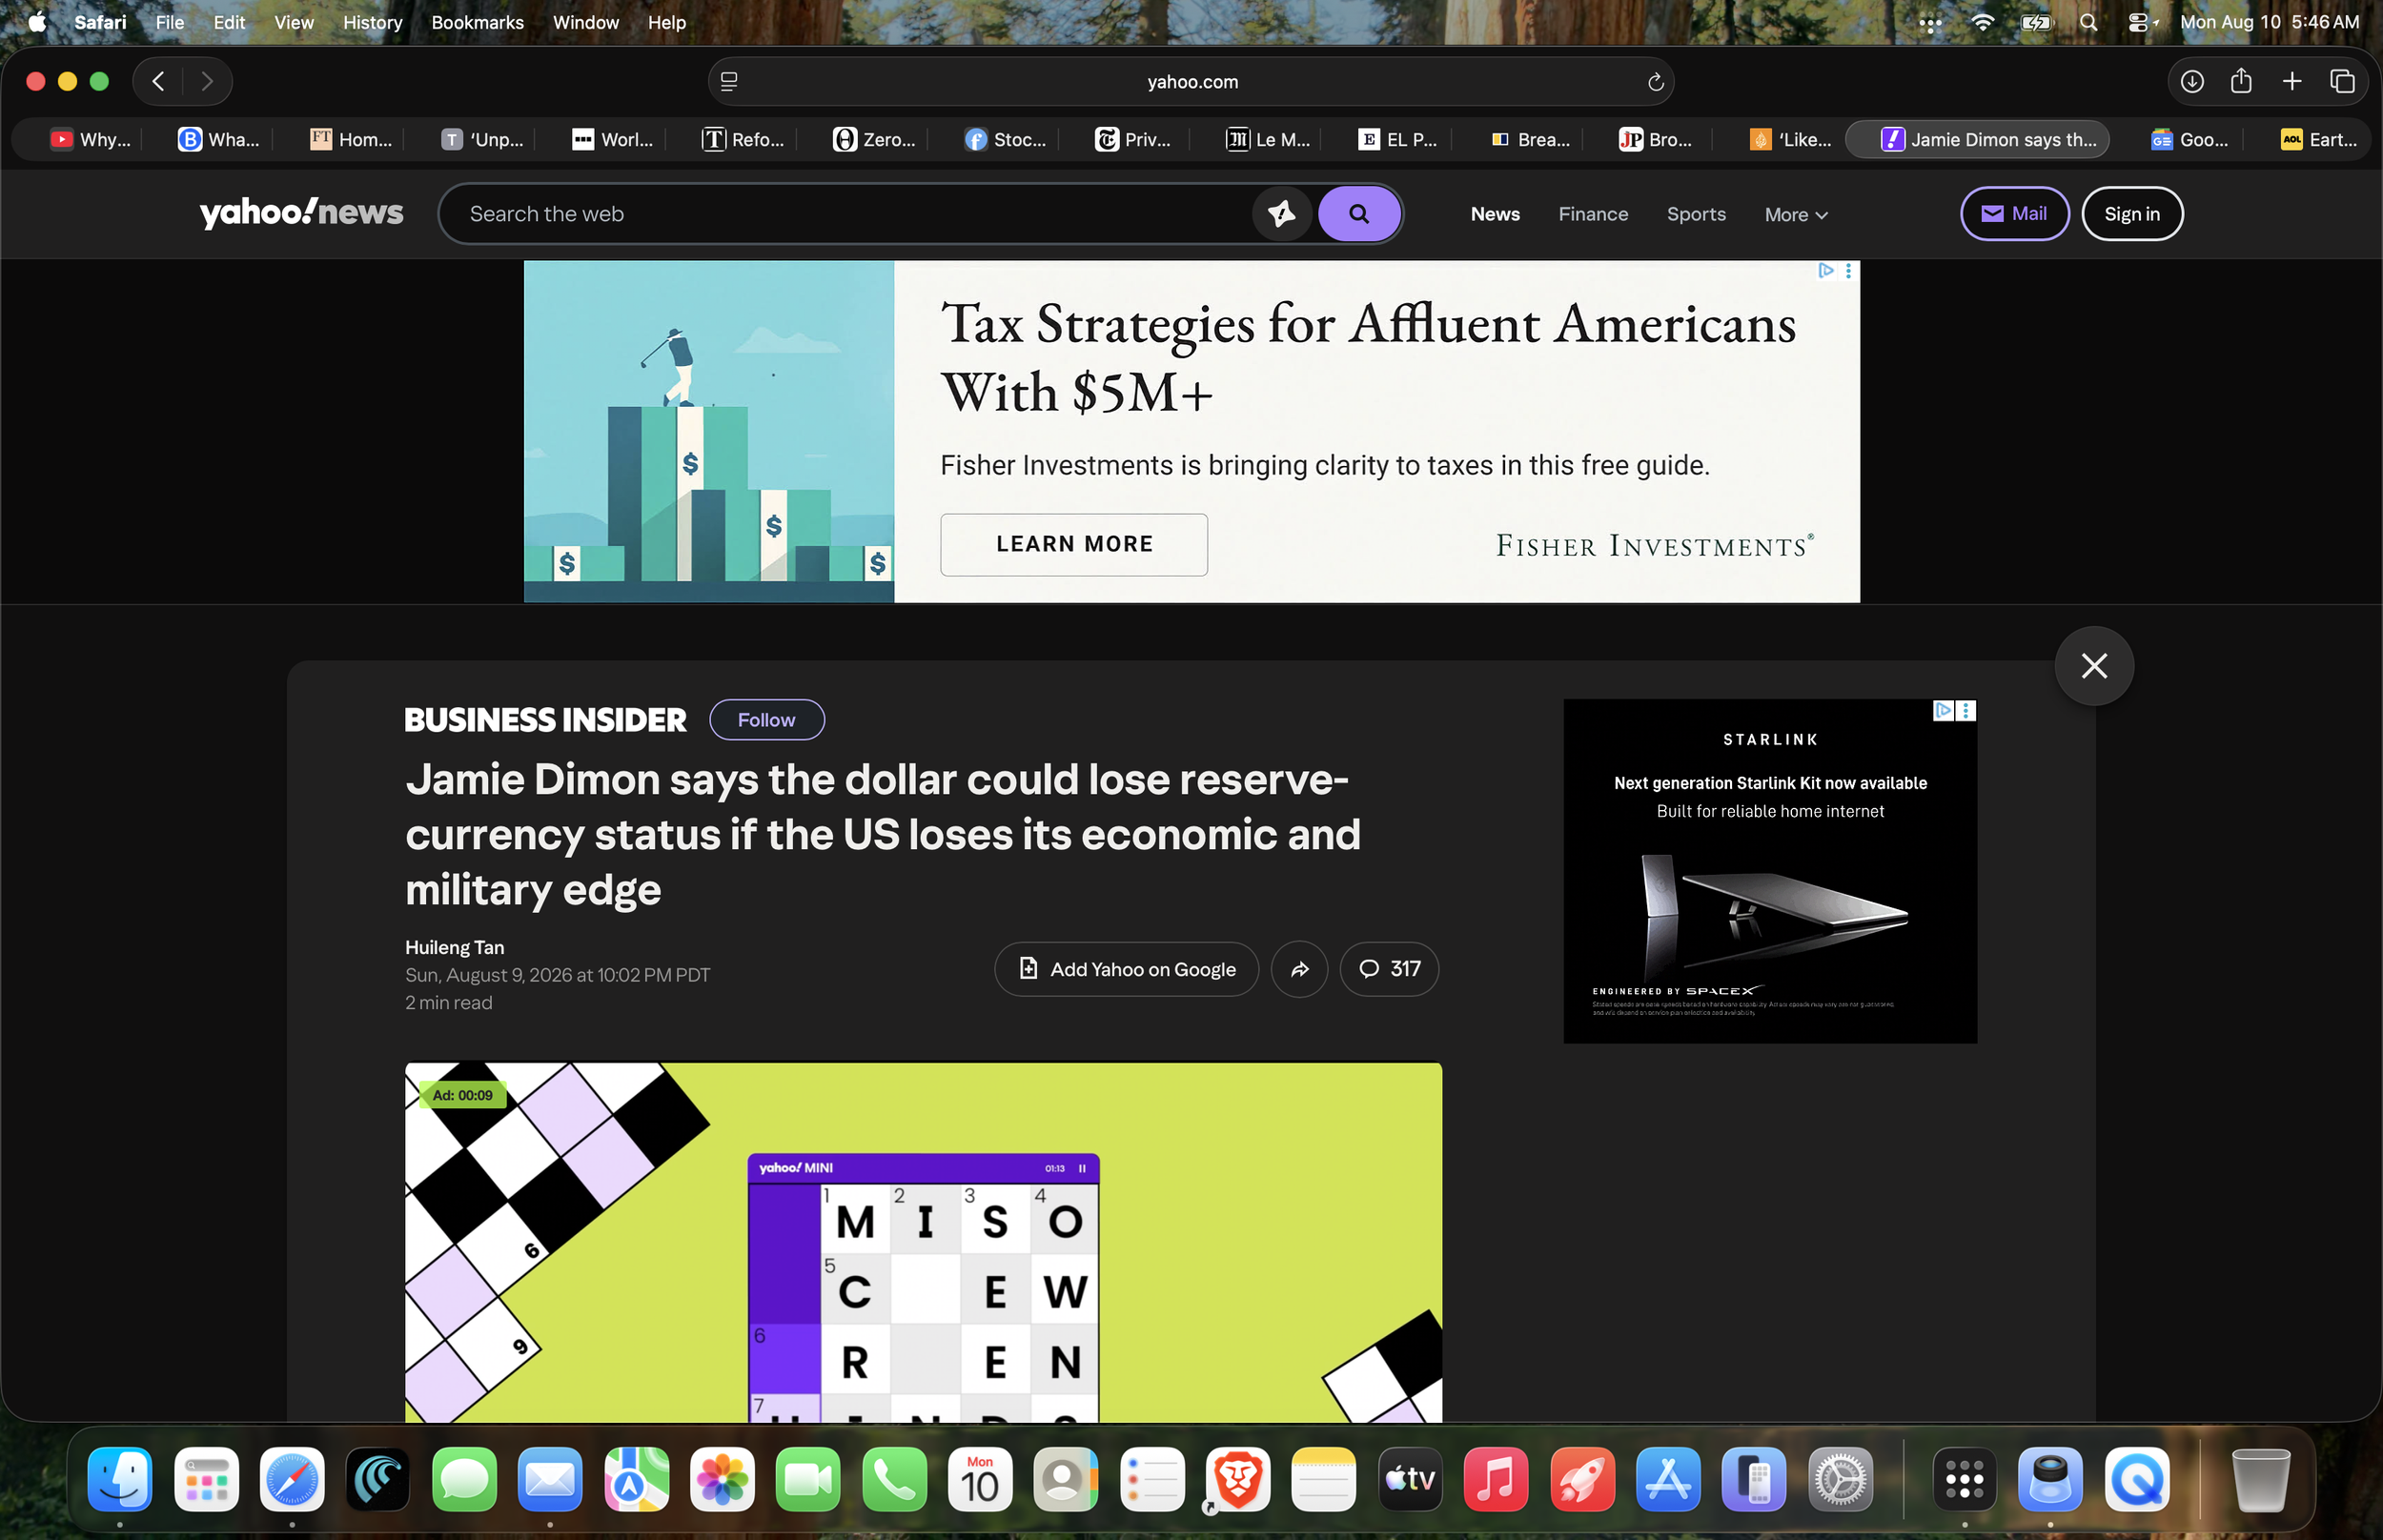Open Finder from the Dock
2383x1540 pixels.
[119, 1480]
